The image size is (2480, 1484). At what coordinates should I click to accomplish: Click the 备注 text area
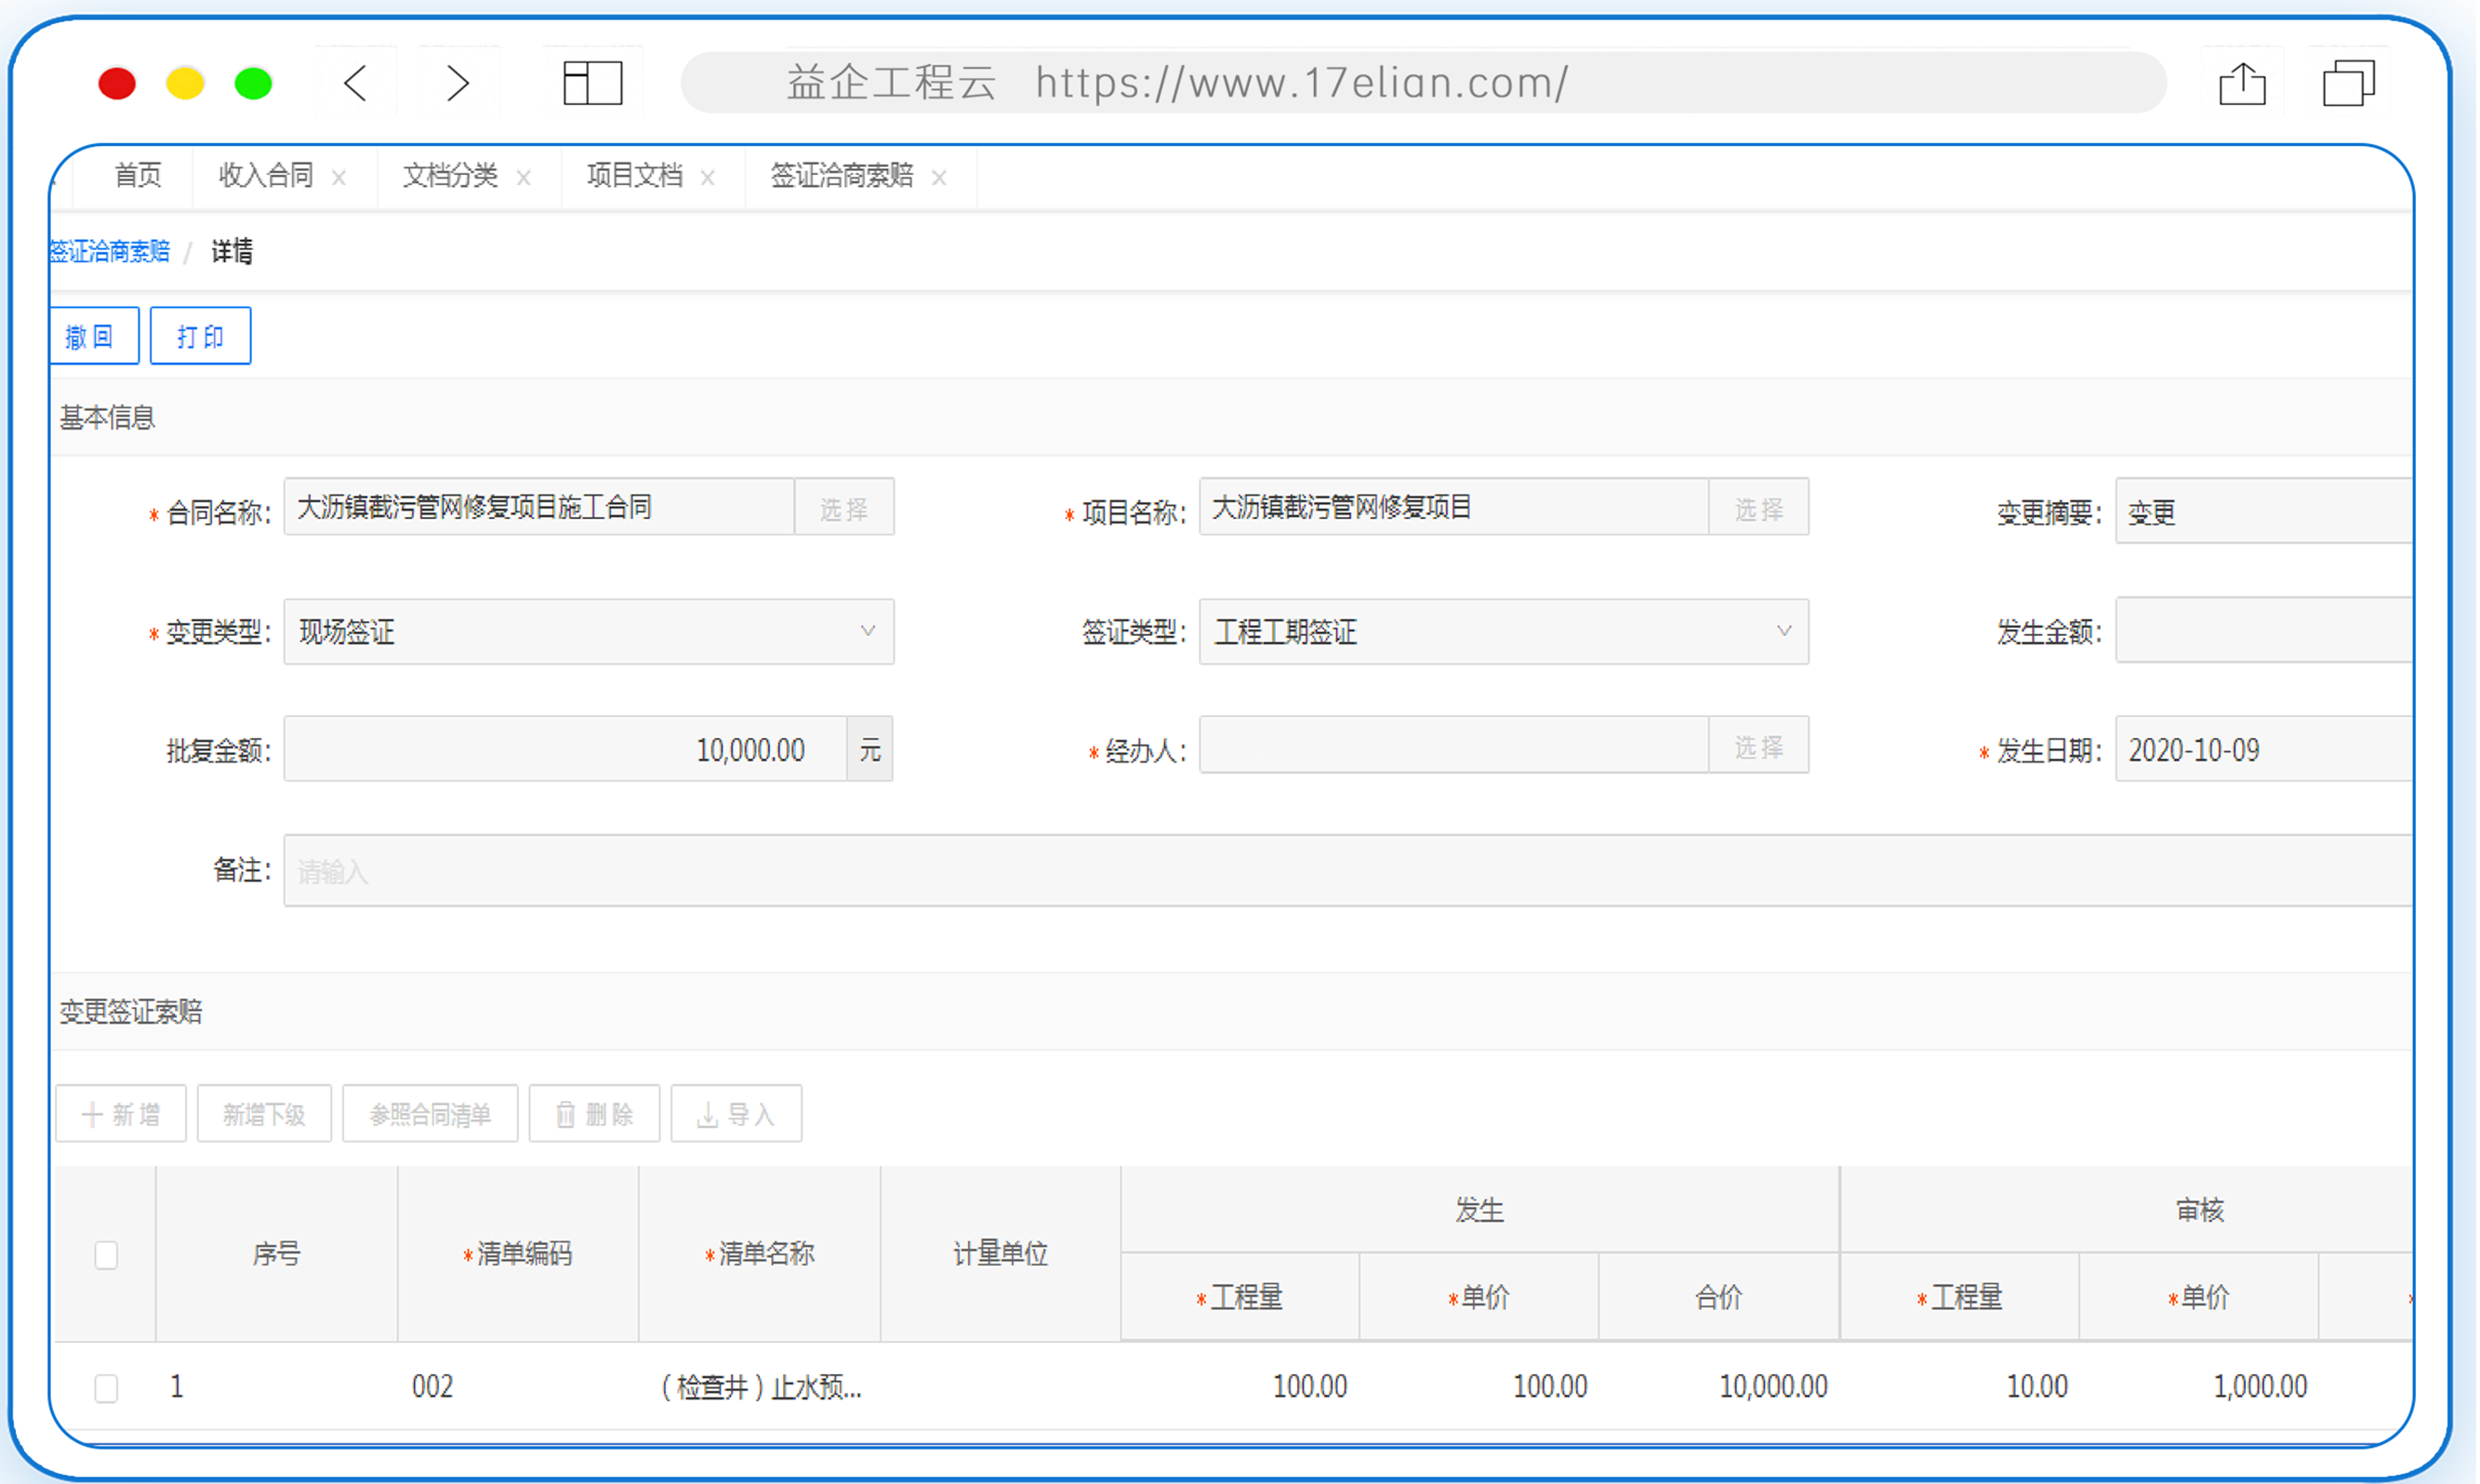[x=1349, y=872]
